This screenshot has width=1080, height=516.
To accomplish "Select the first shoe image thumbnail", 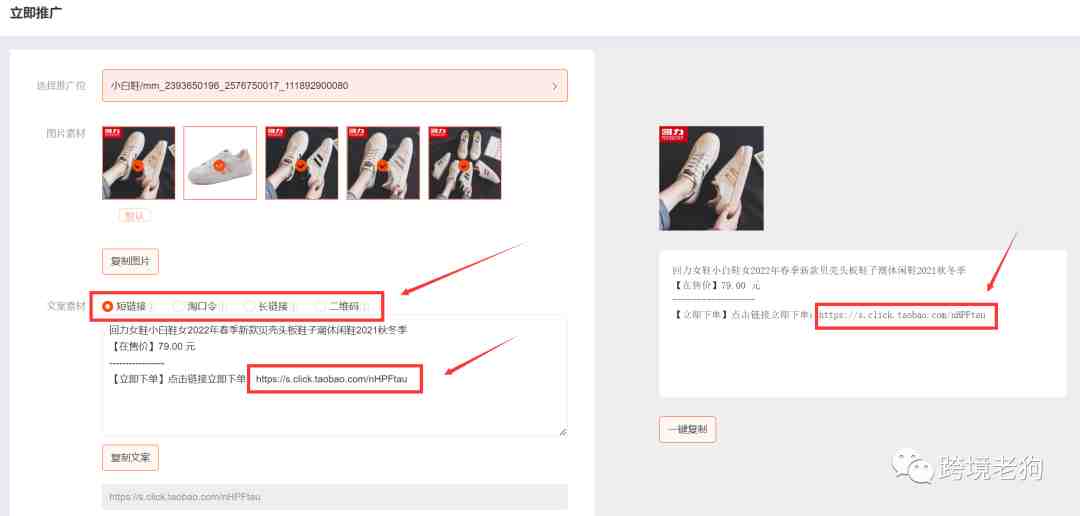I will [138, 163].
